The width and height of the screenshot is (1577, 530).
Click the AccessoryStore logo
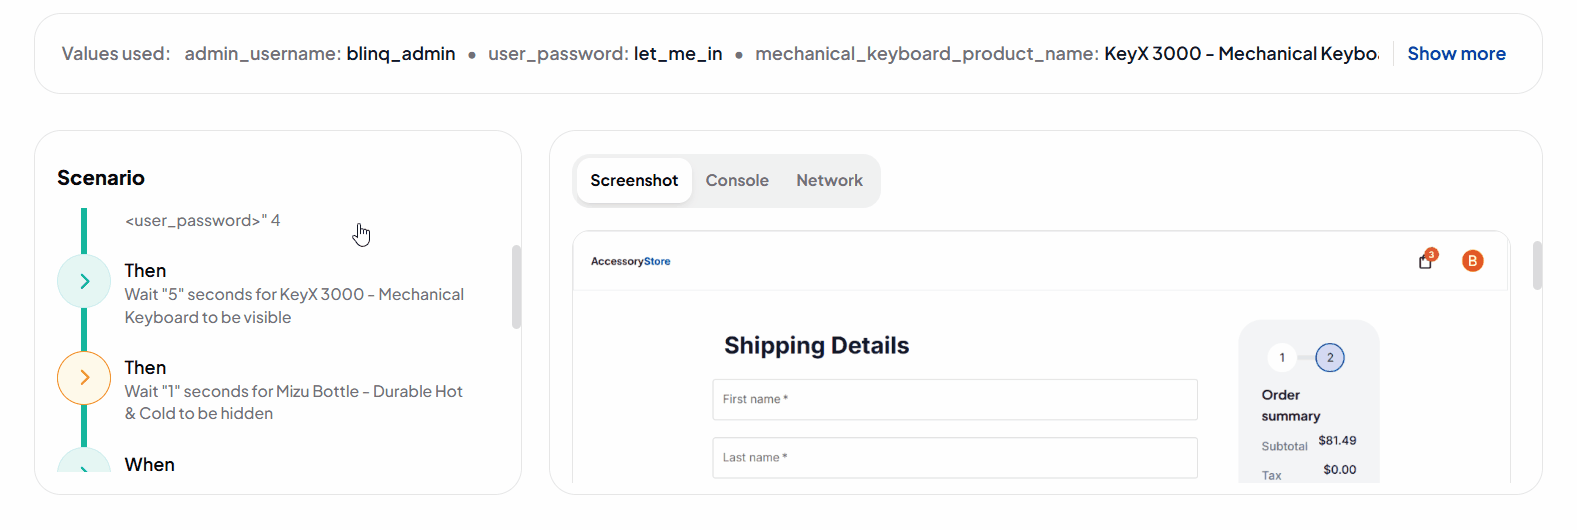pyautogui.click(x=630, y=262)
